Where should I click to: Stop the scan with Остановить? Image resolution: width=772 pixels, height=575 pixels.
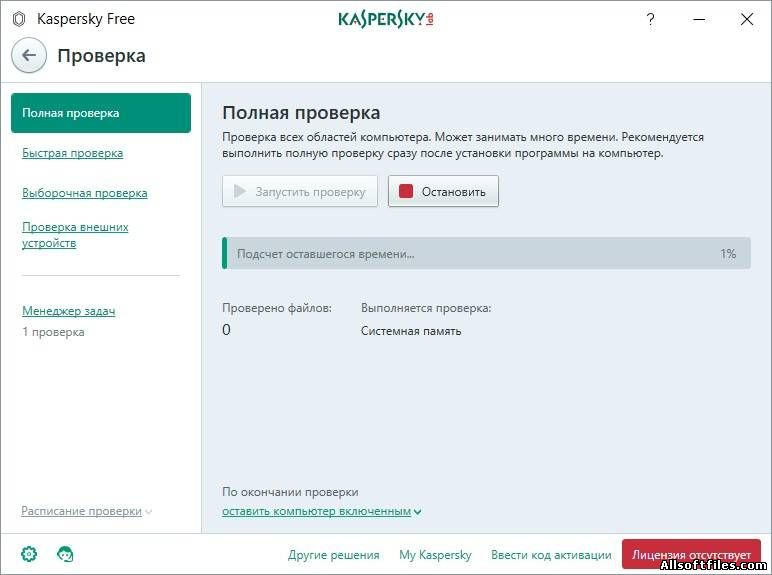pos(443,191)
